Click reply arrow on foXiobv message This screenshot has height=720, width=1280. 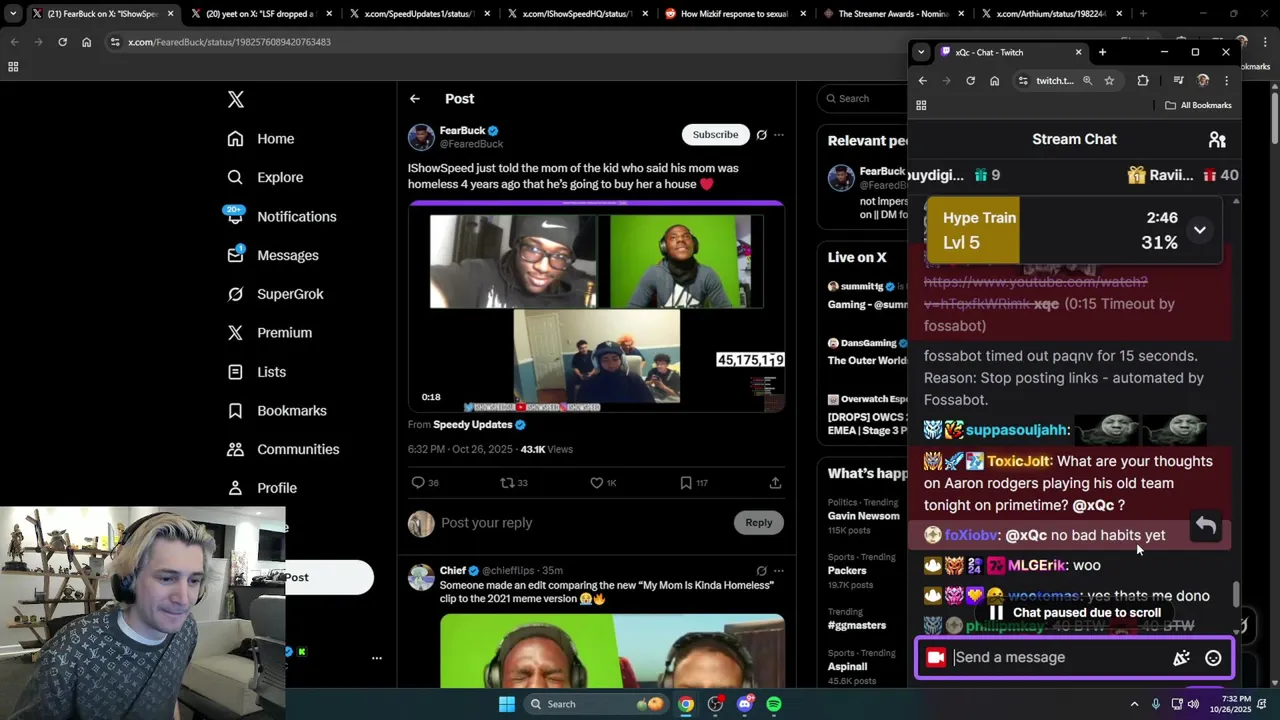1206,527
